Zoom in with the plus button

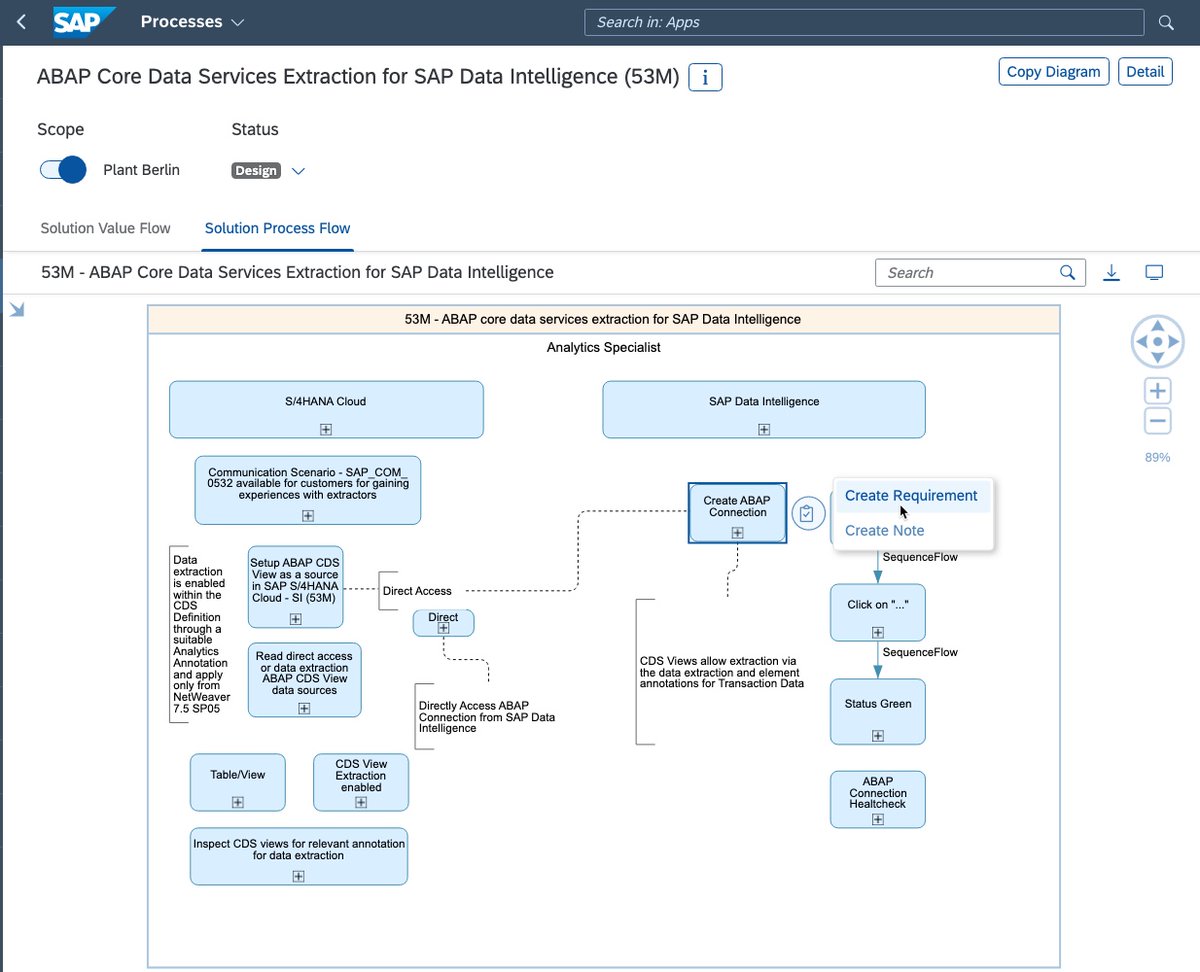[x=1157, y=391]
